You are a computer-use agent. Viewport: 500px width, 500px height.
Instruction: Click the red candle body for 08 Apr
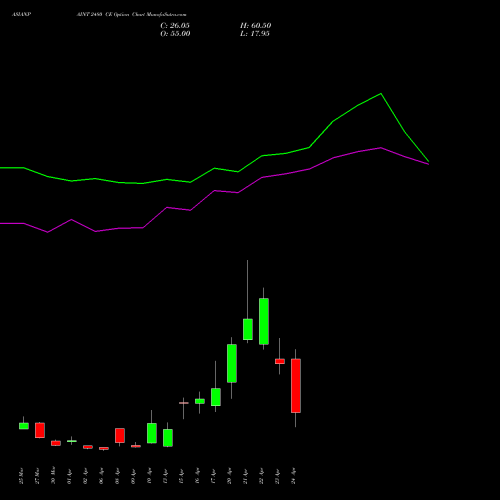pos(120,435)
